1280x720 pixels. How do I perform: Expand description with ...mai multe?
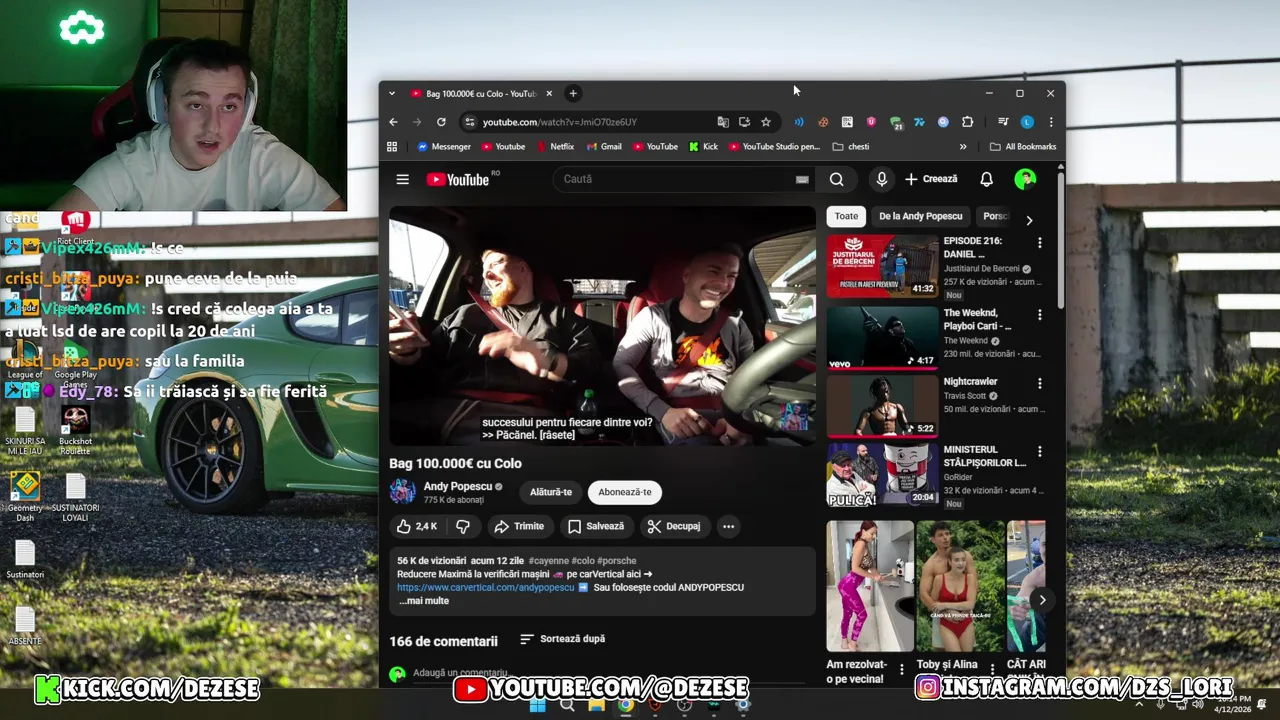[424, 601]
